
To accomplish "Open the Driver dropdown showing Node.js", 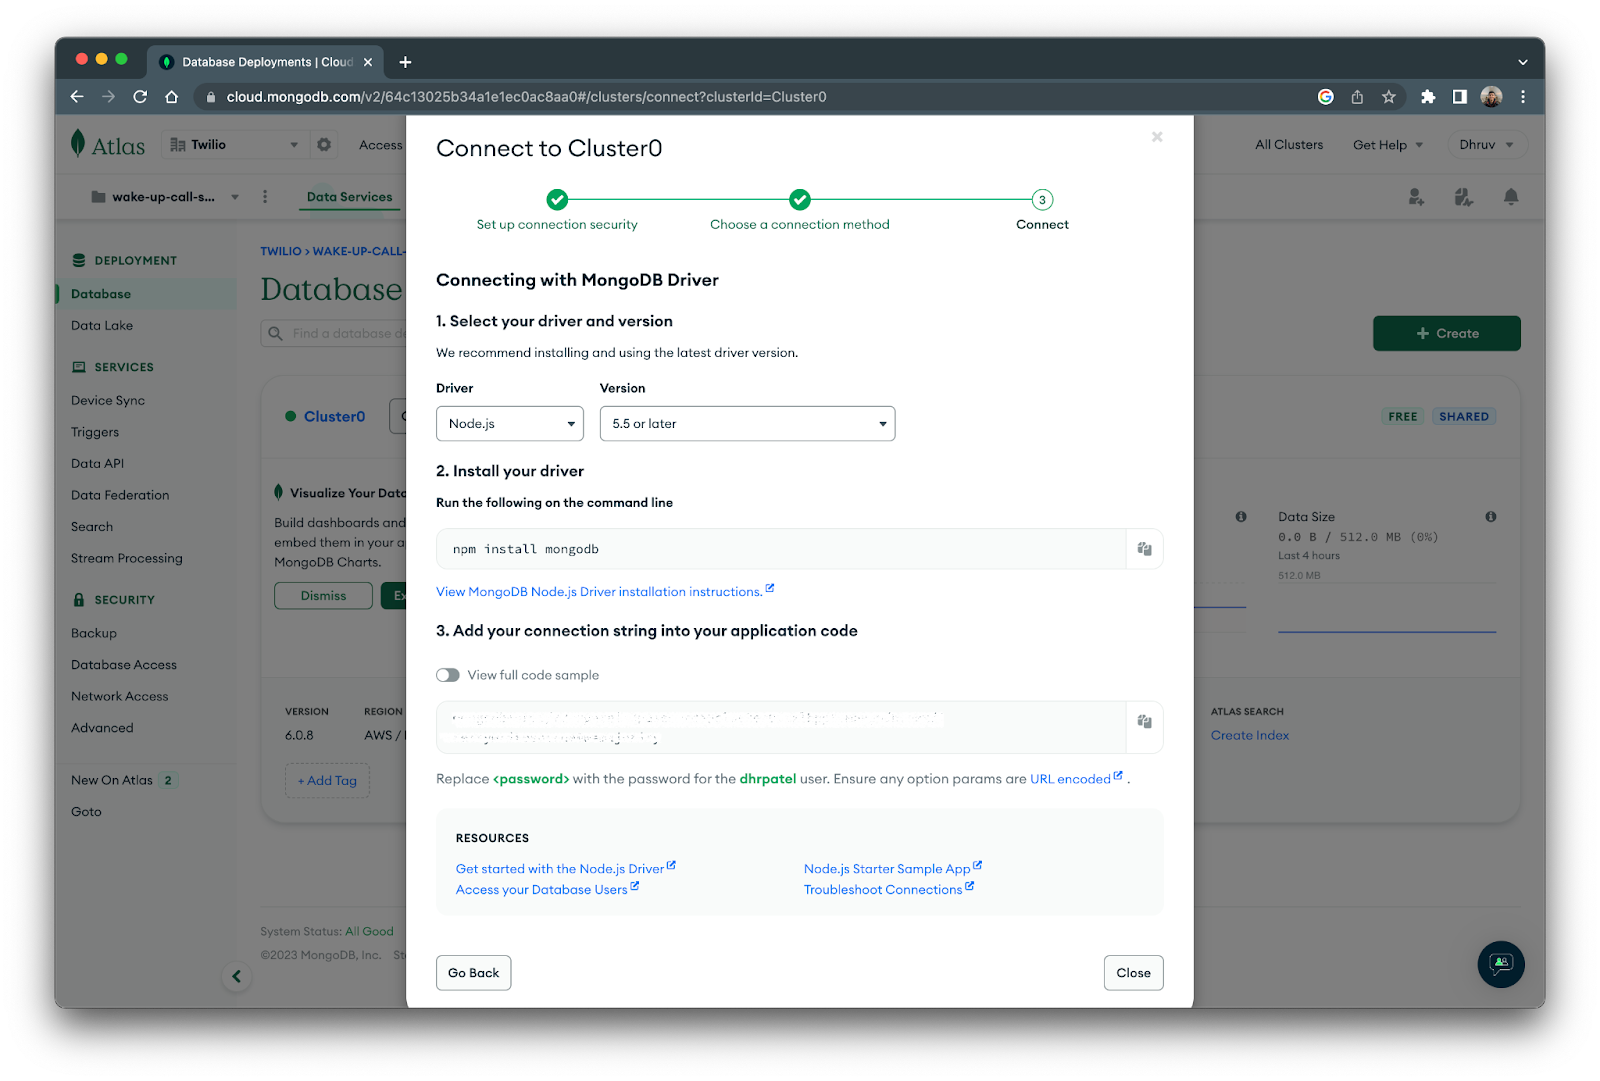I will (510, 424).
